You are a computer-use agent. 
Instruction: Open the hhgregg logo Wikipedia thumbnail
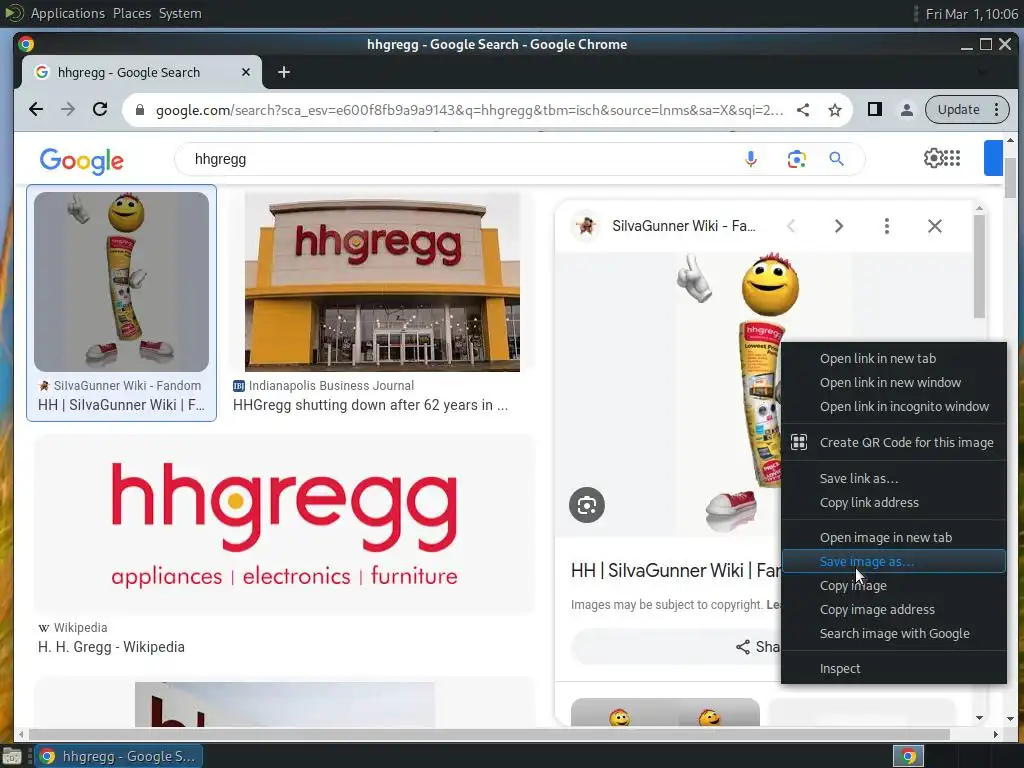point(284,524)
